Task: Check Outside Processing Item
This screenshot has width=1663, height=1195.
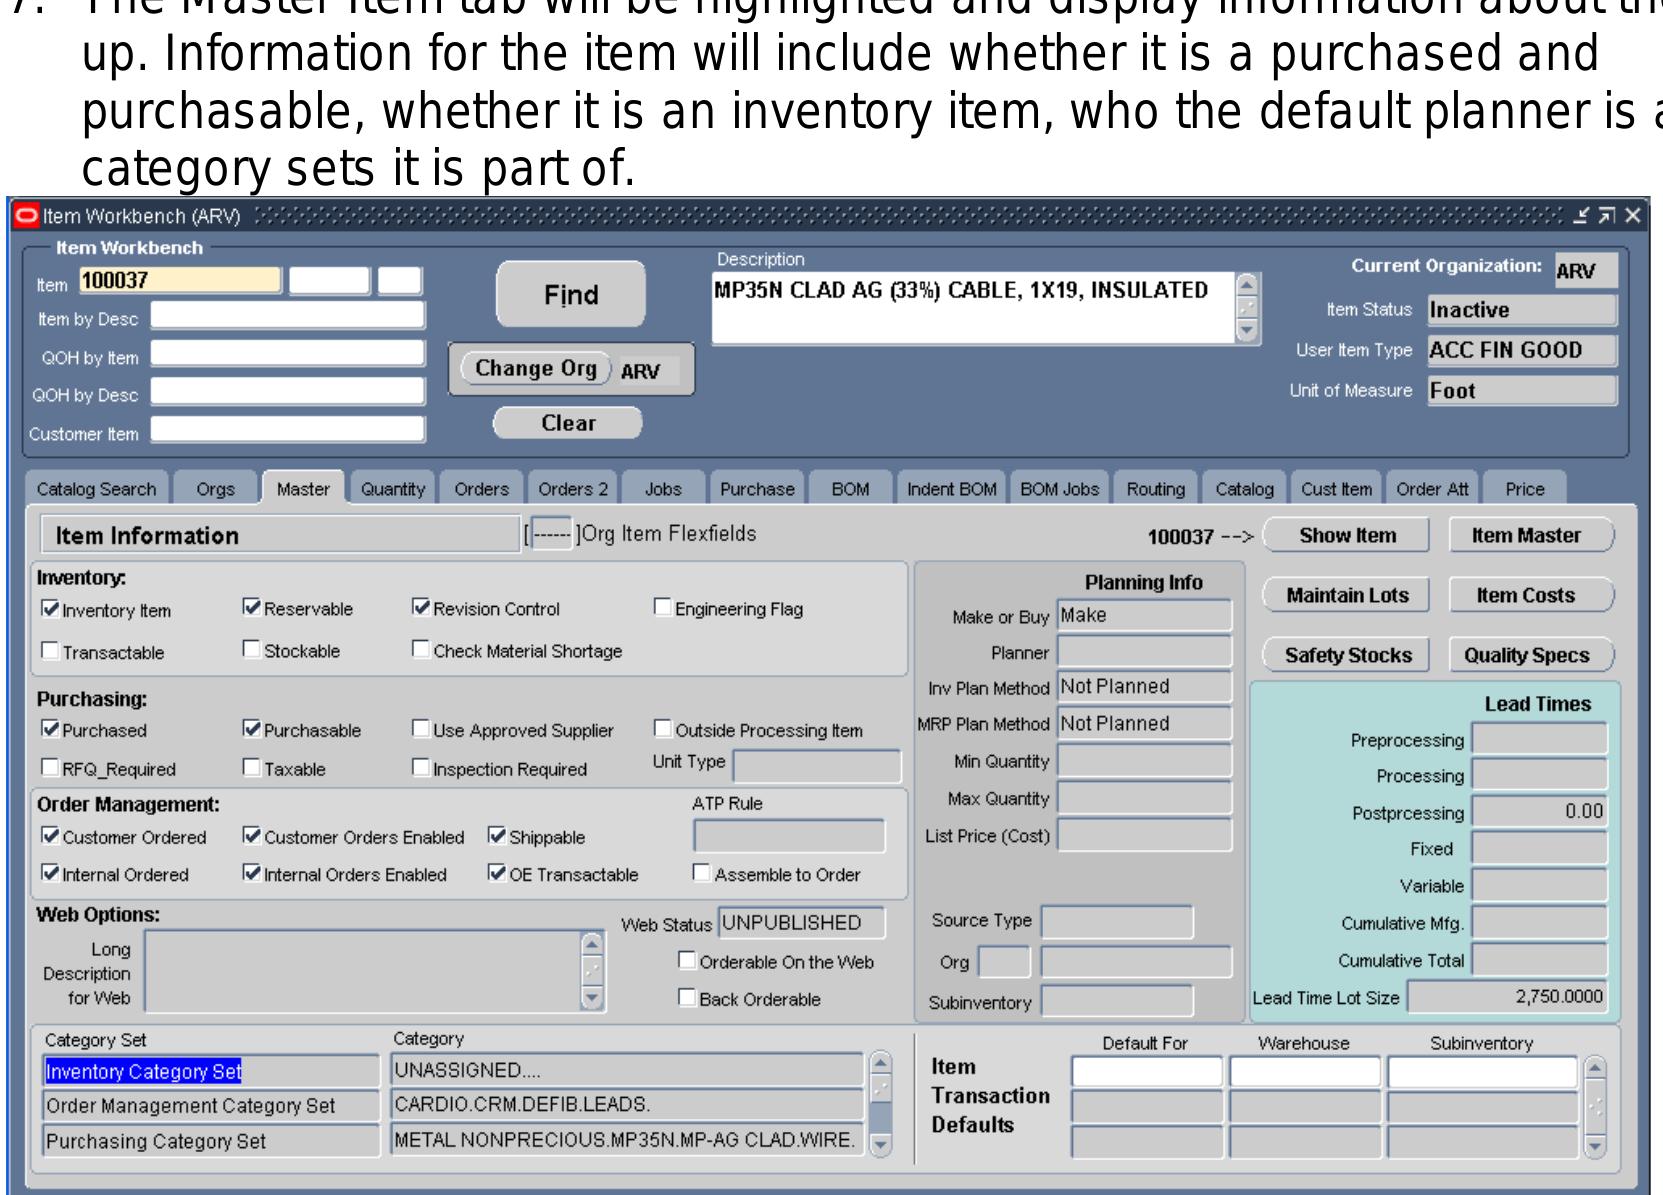Action: [x=662, y=728]
